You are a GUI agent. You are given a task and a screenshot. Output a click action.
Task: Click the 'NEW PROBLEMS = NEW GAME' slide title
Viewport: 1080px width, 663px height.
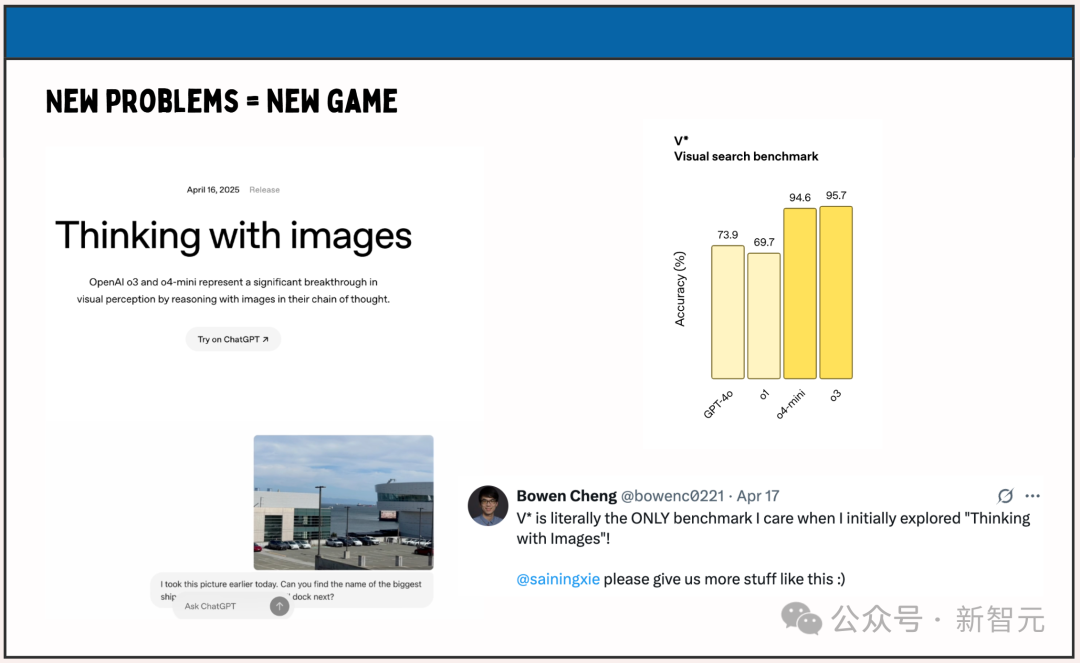coord(222,101)
